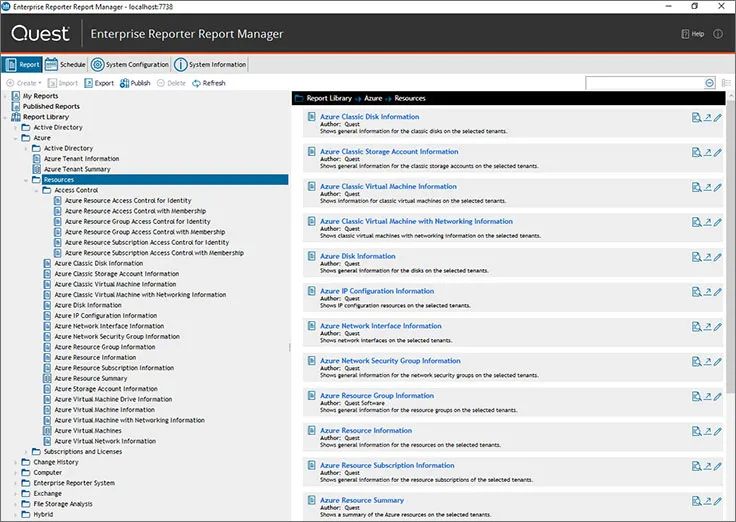The width and height of the screenshot is (736, 522).
Task: Click the arrow icon for Azure Network Interface Information
Action: [x=708, y=327]
